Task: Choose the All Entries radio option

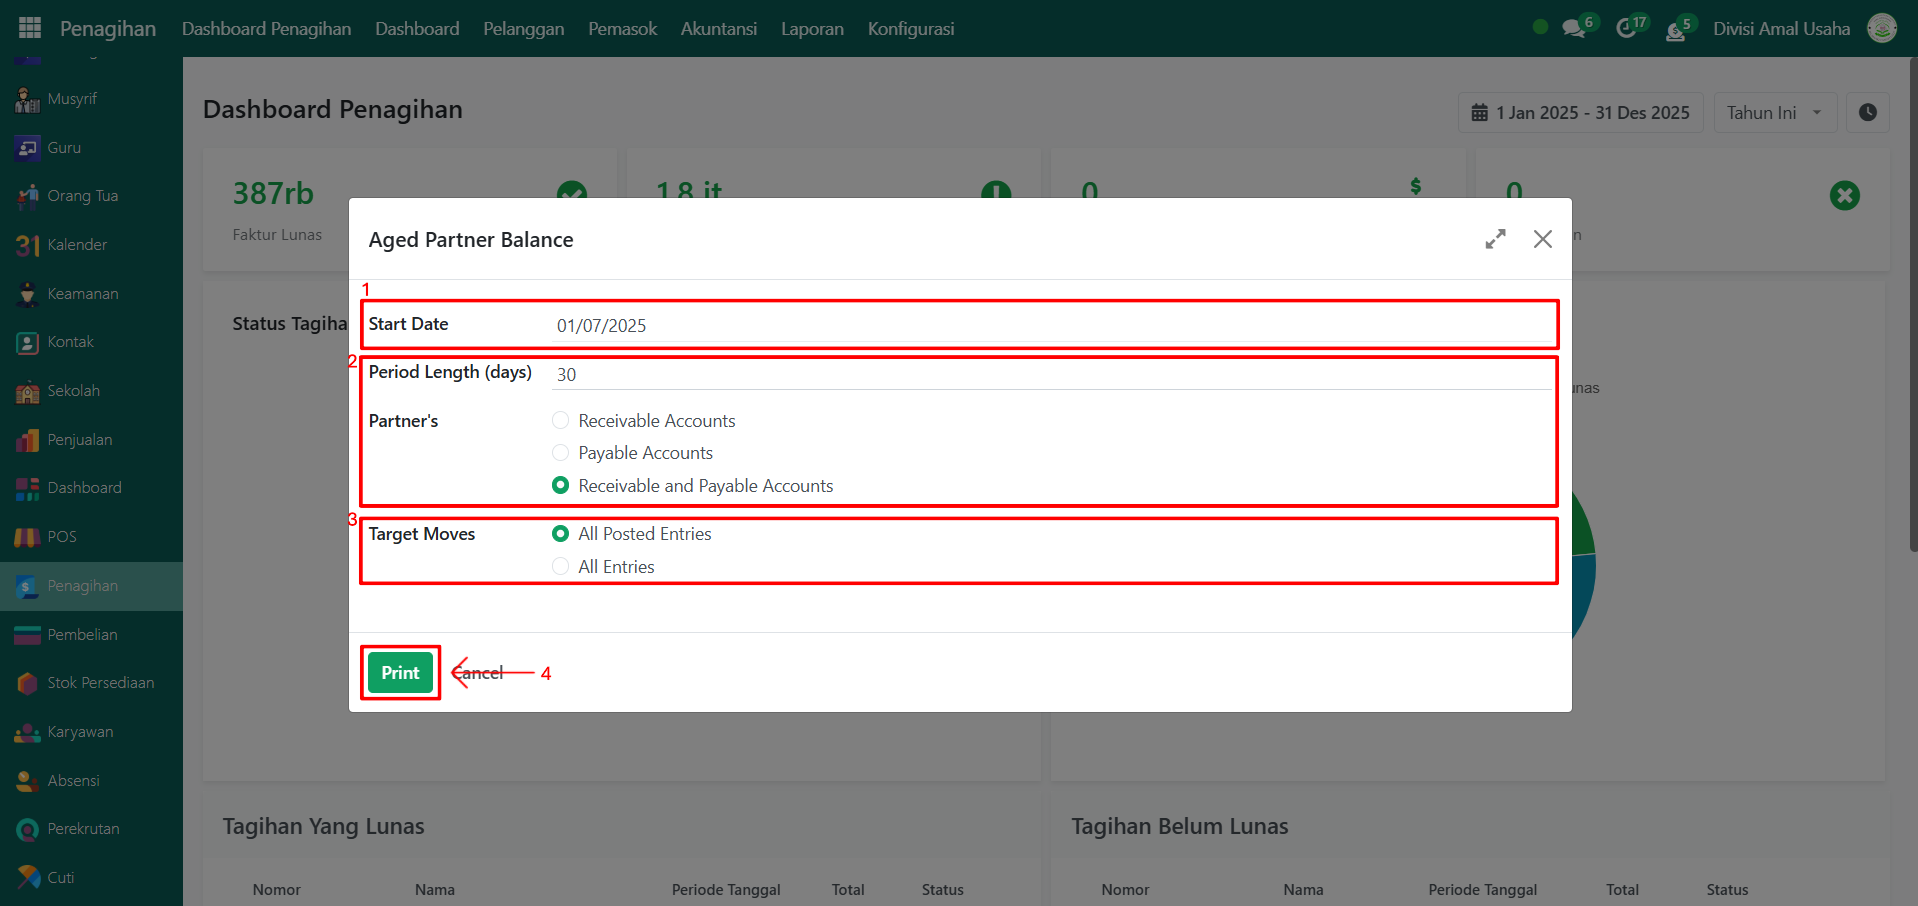Action: tap(561, 567)
